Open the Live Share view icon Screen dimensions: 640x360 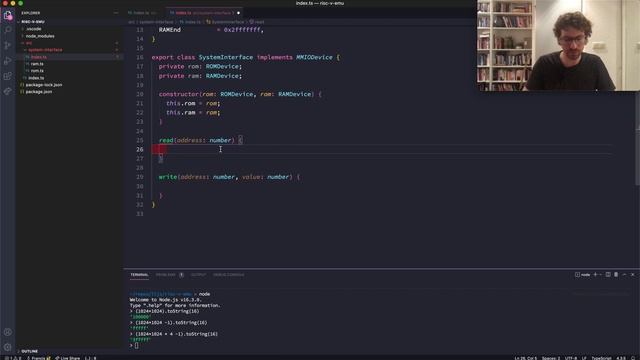pyautogui.click(x=8, y=91)
